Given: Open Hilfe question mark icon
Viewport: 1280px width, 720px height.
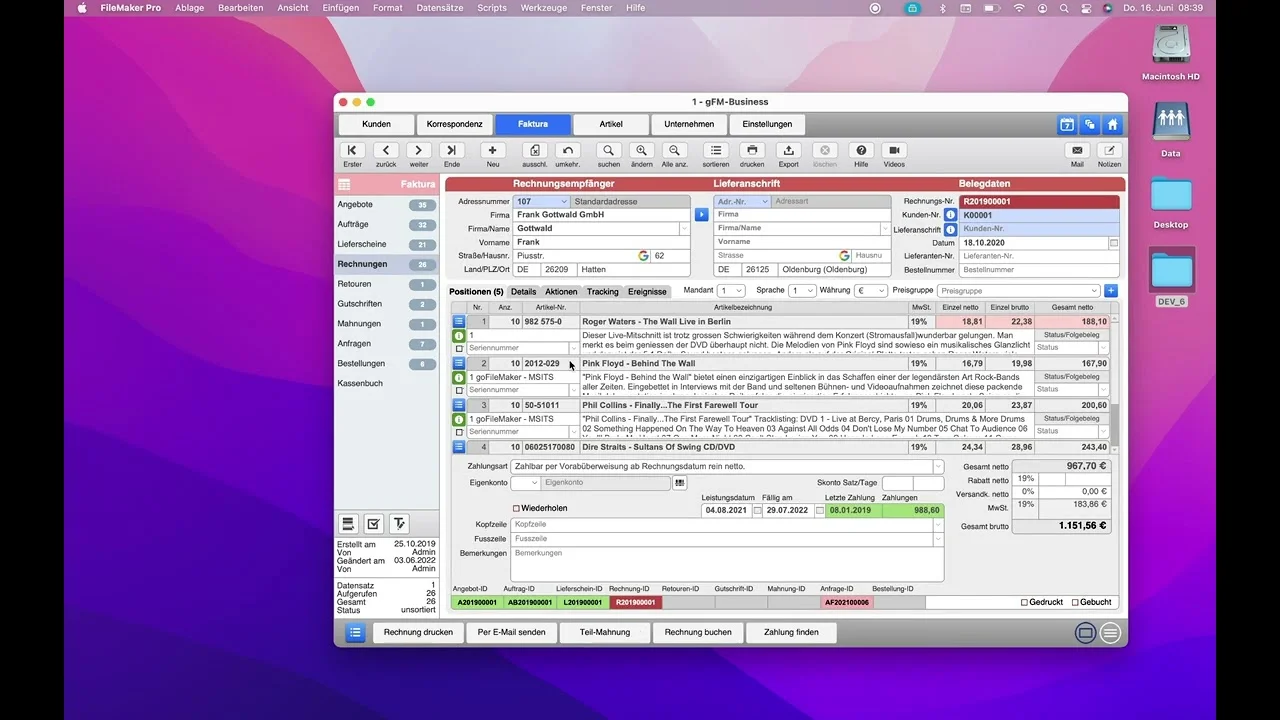Looking at the screenshot, I should 861,150.
